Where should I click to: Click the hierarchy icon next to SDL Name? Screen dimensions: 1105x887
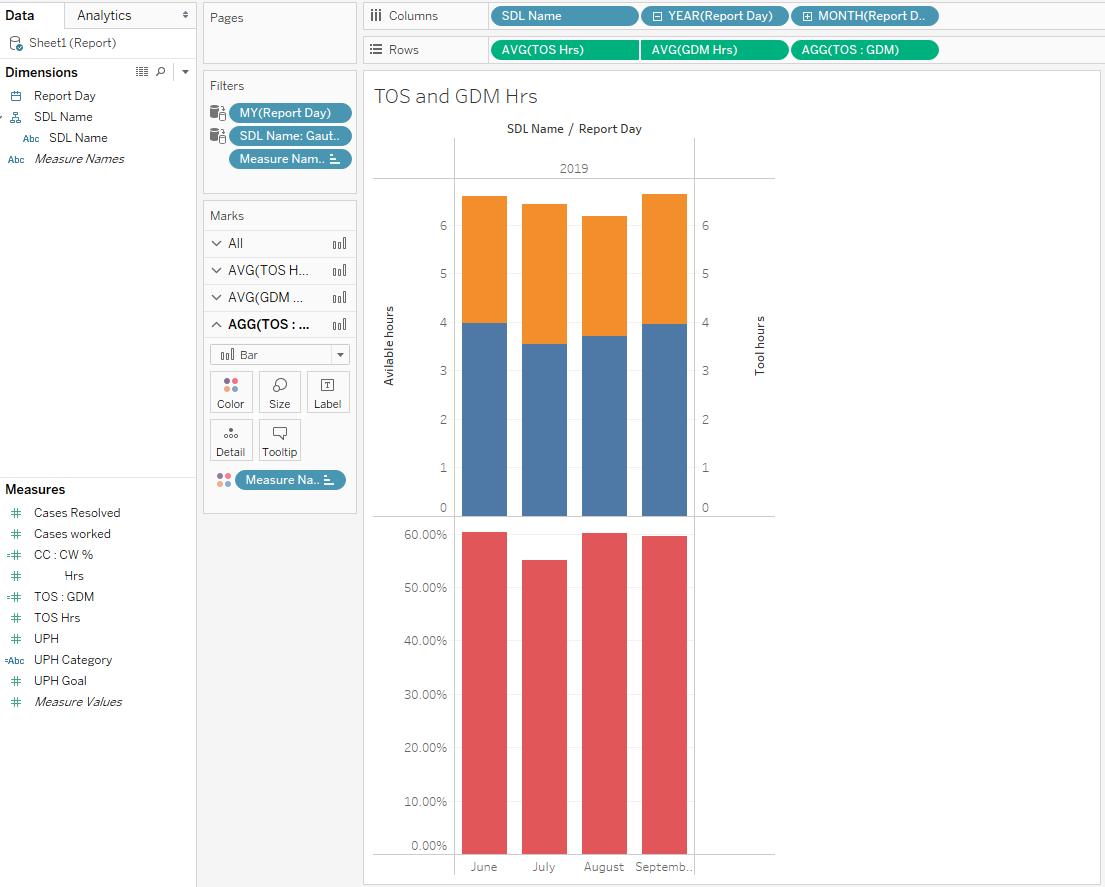16,117
